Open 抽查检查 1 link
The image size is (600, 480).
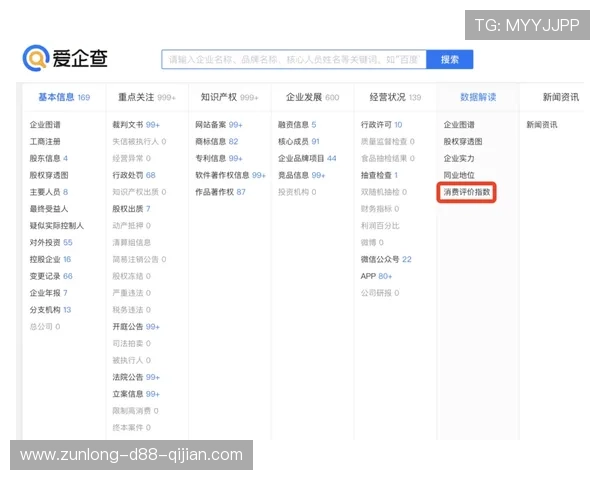click(379, 175)
